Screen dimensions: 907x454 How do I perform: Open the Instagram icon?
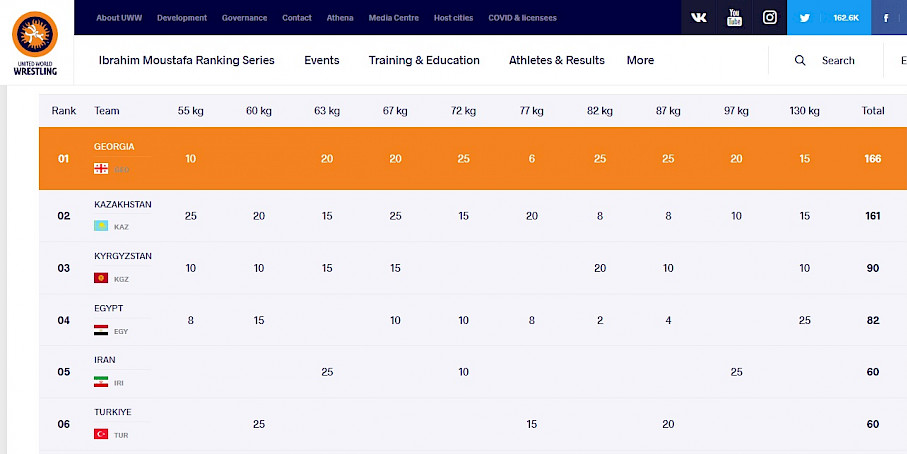(x=769, y=18)
